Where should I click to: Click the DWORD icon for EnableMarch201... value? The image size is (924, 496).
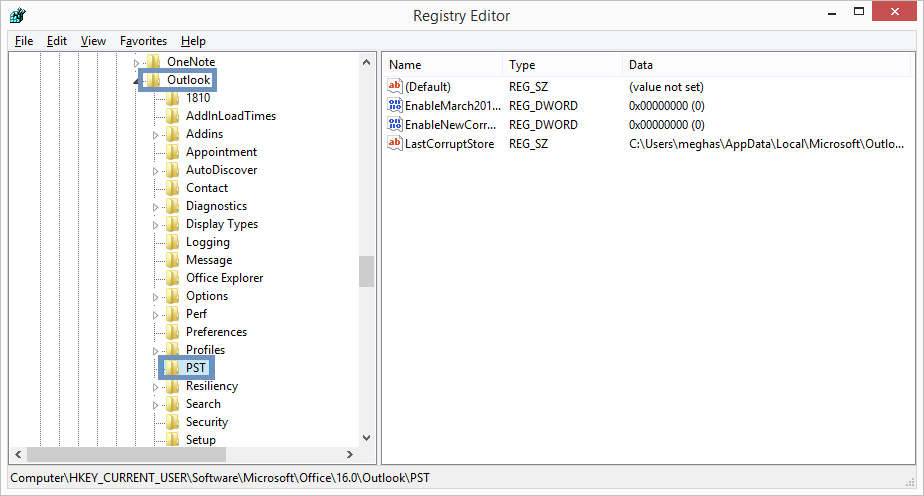[395, 105]
